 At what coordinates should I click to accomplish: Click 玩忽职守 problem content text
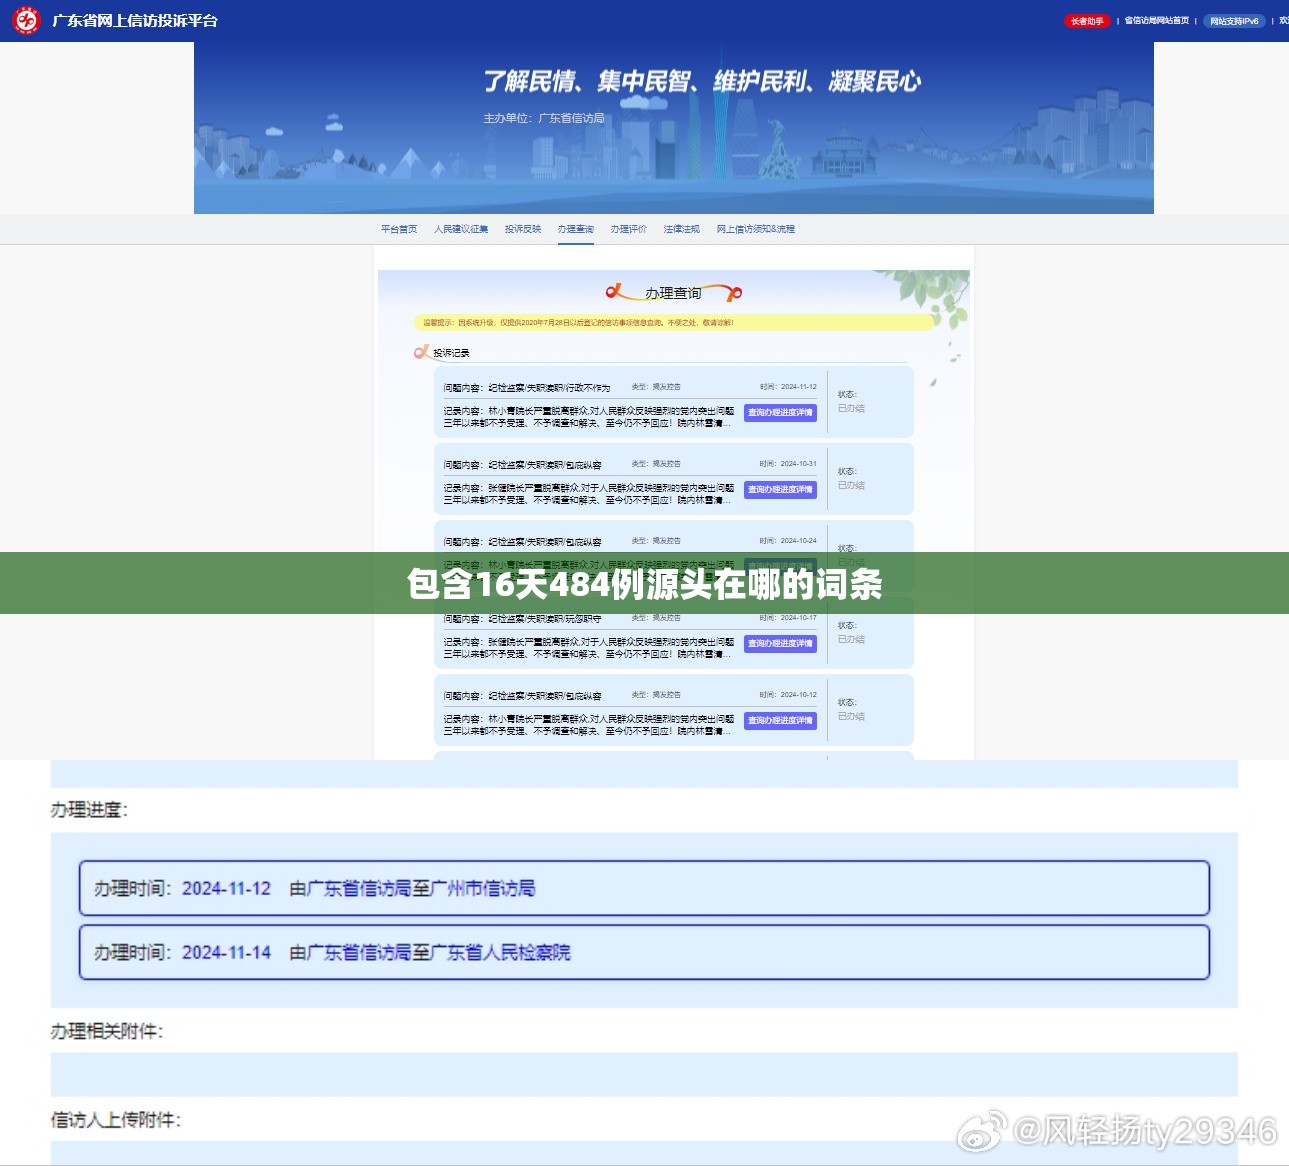[523, 619]
